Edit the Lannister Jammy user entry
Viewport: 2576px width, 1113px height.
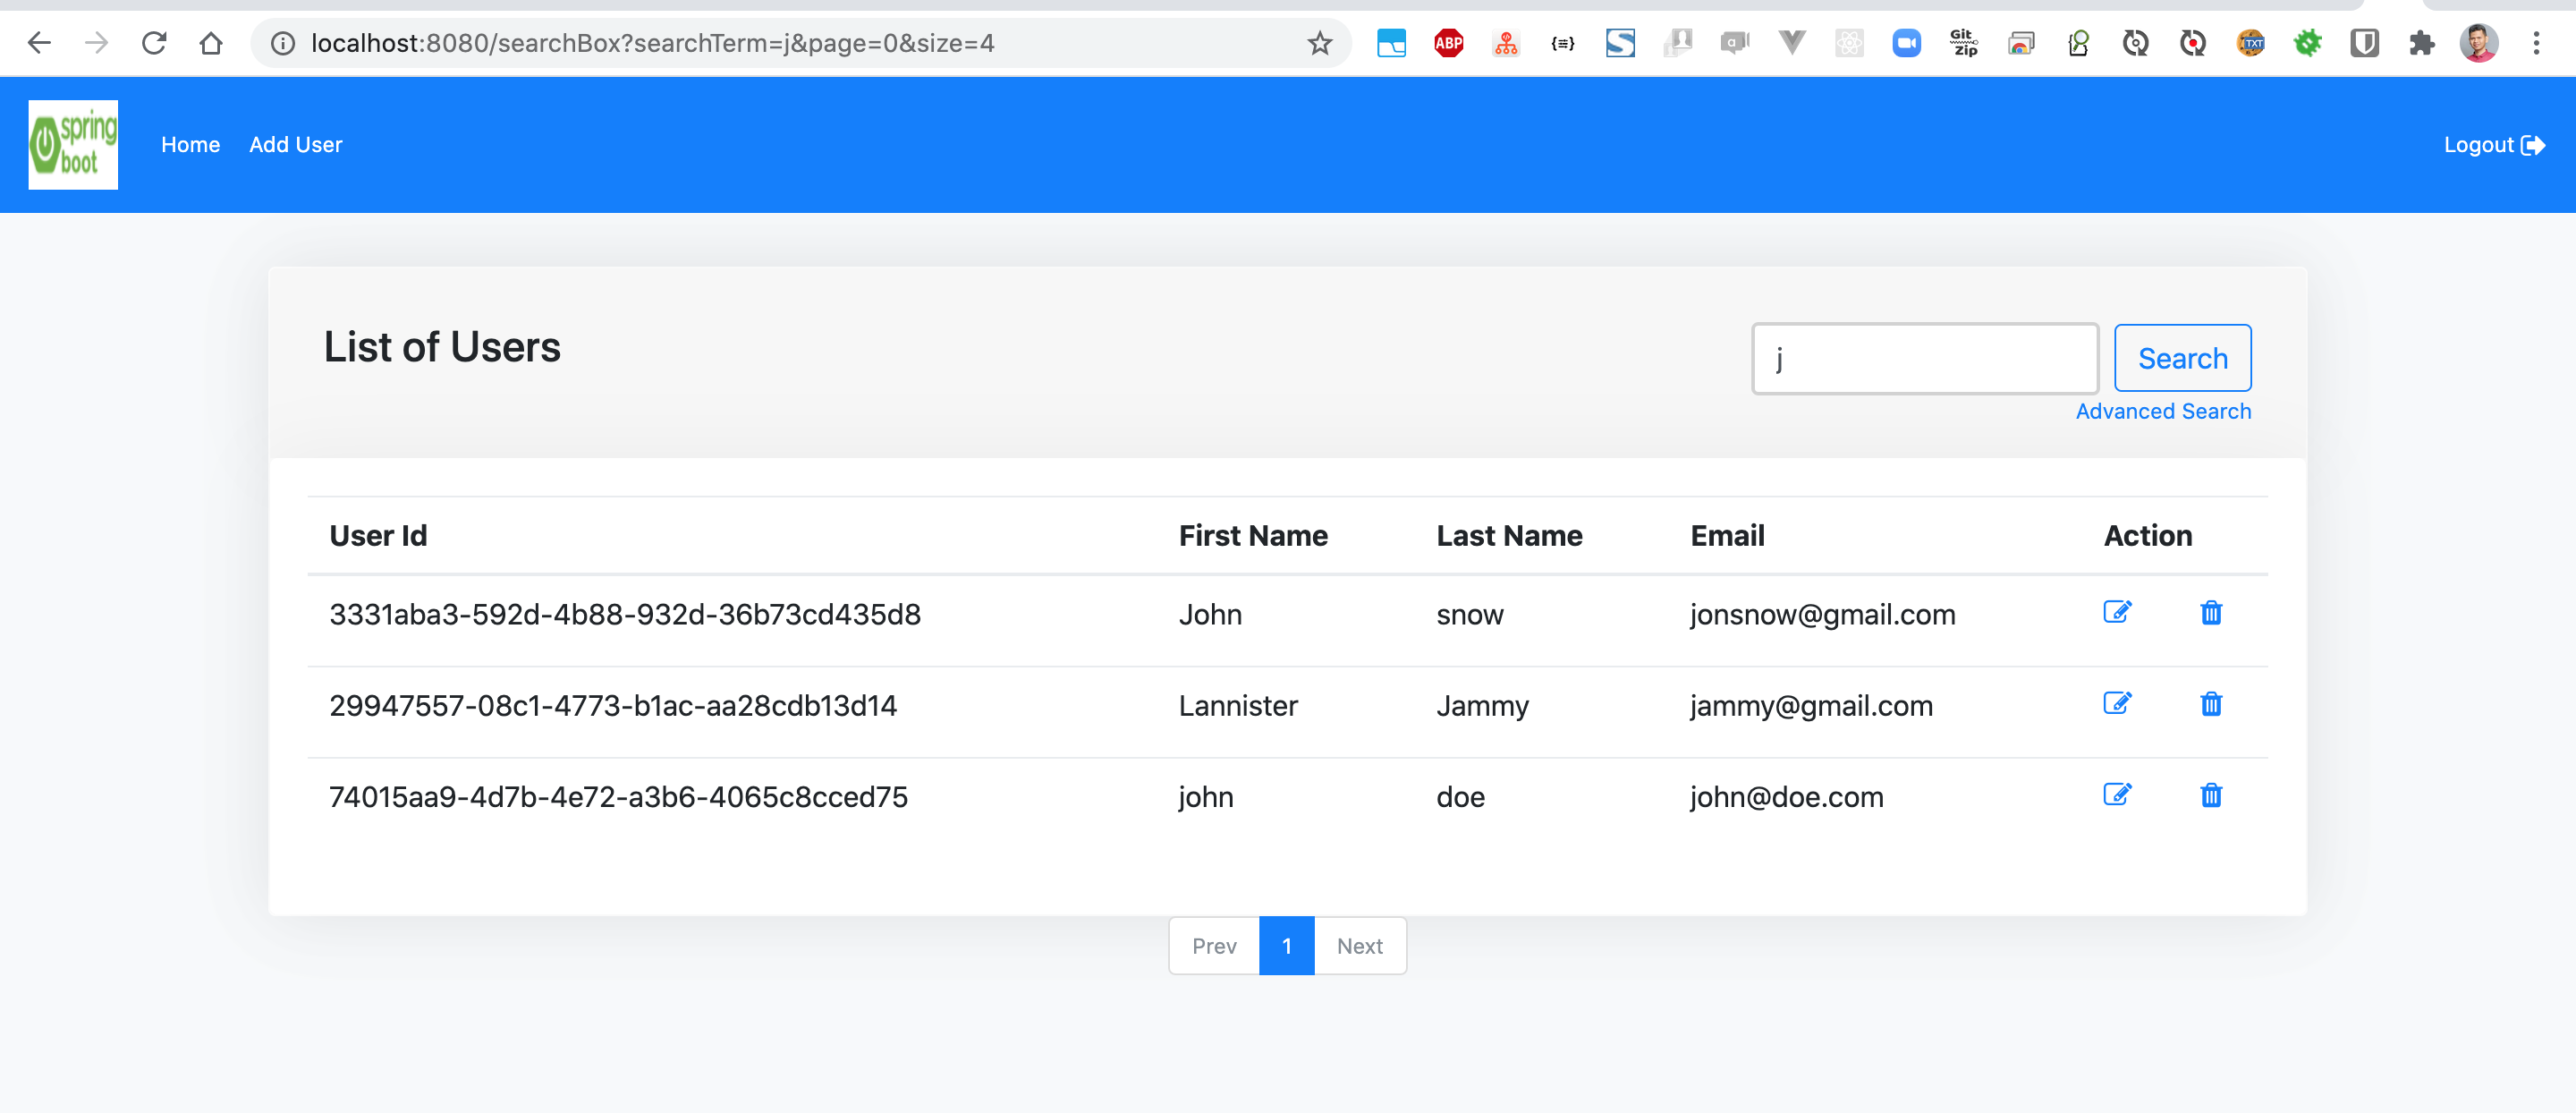2117,704
